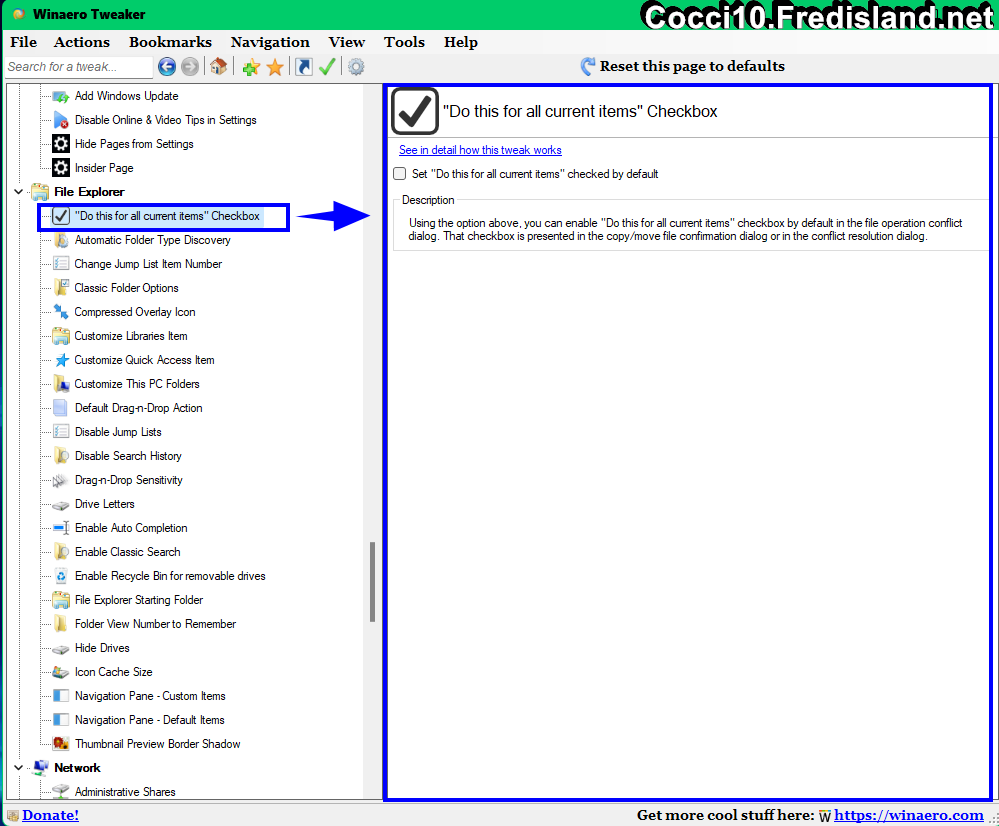Click the blue Back navigation arrow
This screenshot has width=999, height=826.
pyautogui.click(x=167, y=66)
